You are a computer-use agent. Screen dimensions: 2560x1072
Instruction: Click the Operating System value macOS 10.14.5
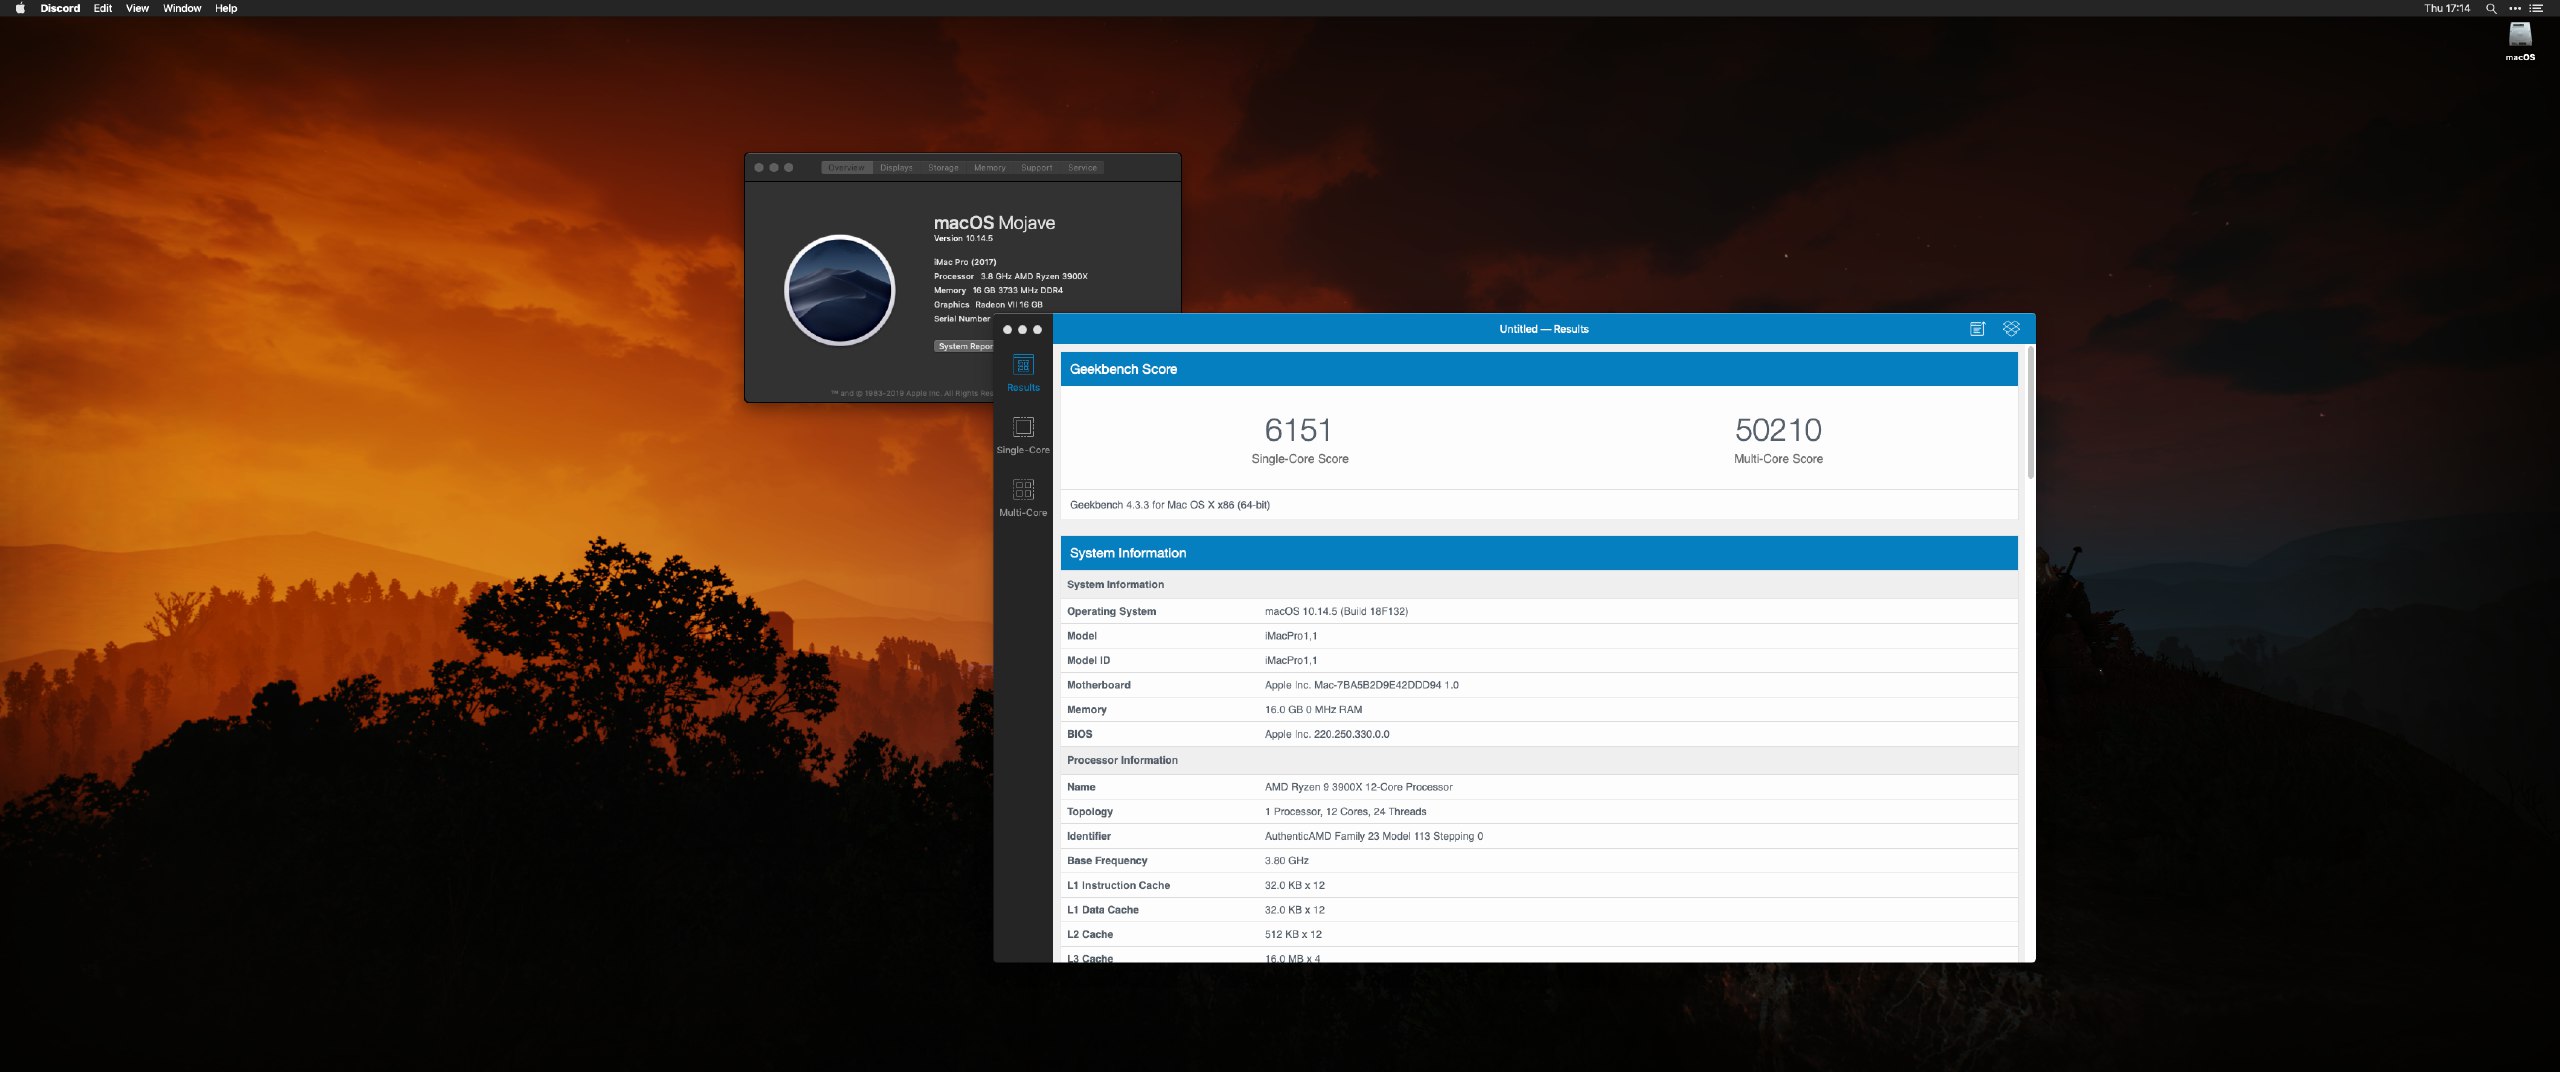(x=1336, y=611)
